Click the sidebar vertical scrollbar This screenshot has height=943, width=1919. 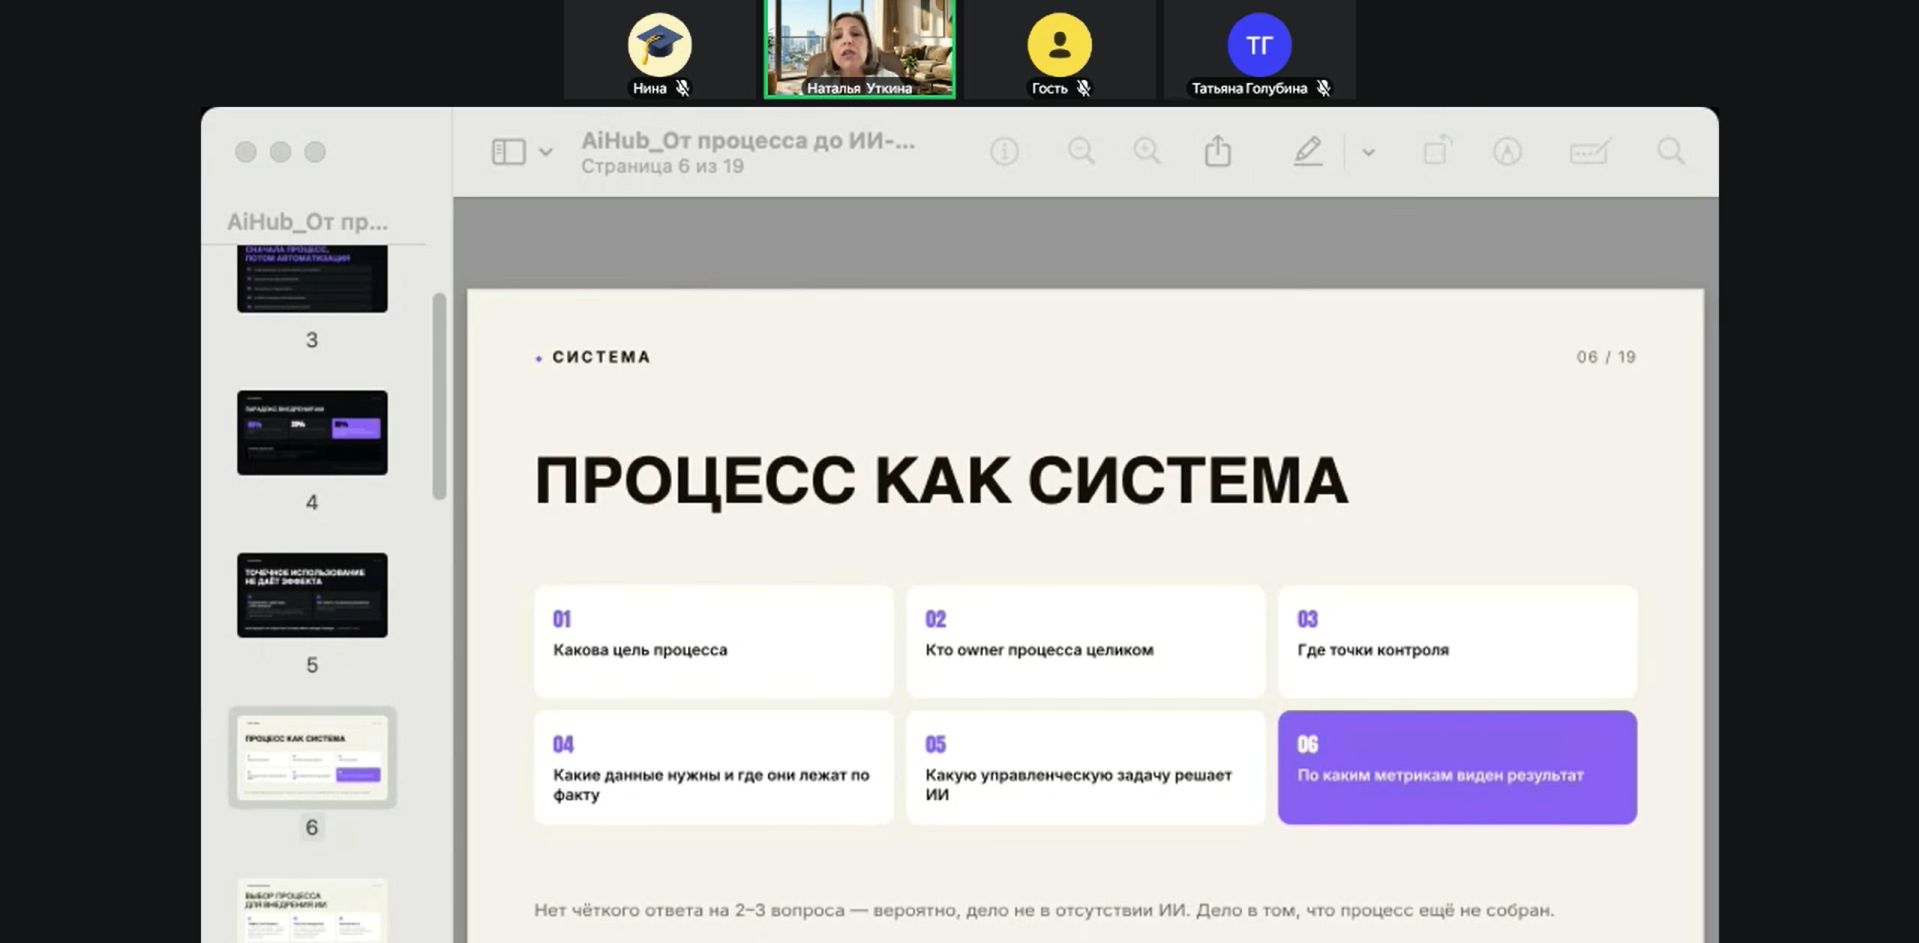[x=439, y=396]
